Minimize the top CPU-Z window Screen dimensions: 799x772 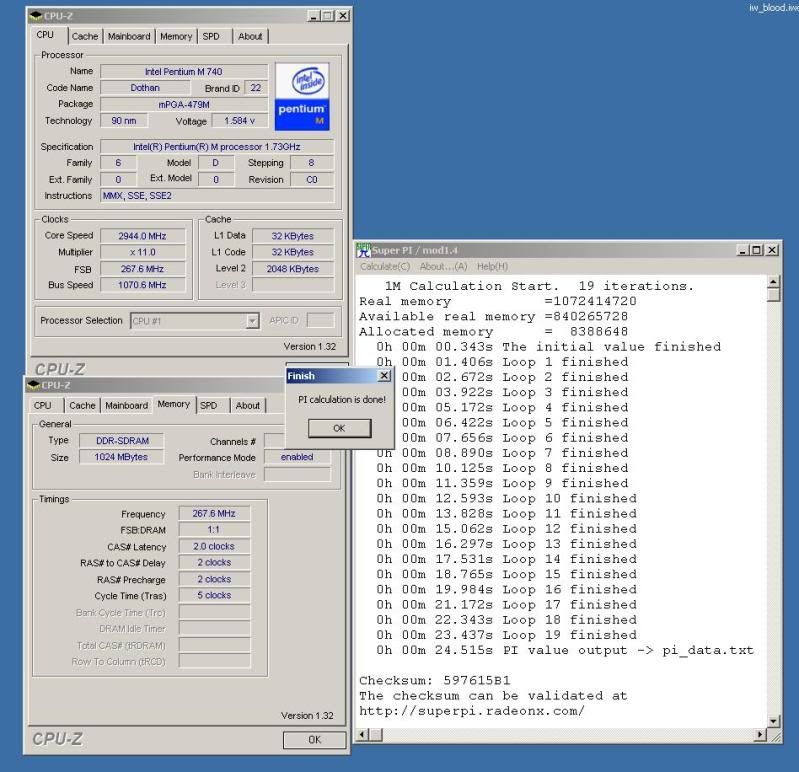pyautogui.click(x=314, y=16)
